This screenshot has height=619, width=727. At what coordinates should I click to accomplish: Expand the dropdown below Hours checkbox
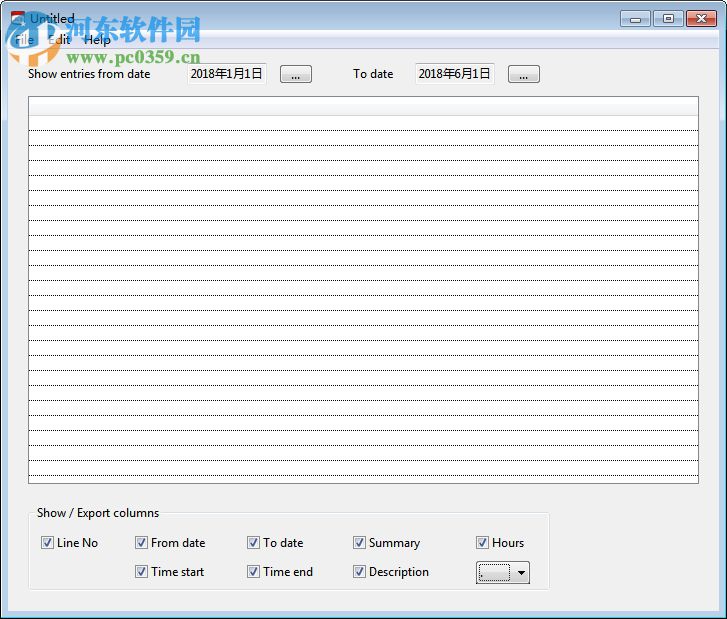click(503, 573)
